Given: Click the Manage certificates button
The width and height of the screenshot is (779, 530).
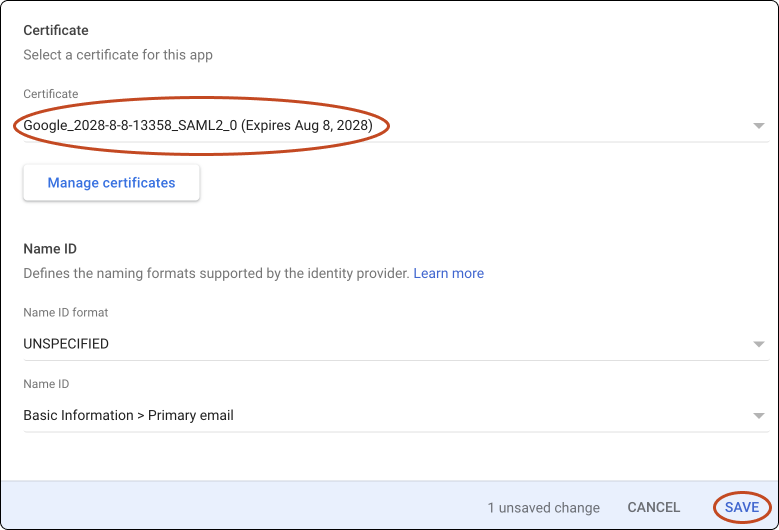Looking at the screenshot, I should pyautogui.click(x=111, y=183).
